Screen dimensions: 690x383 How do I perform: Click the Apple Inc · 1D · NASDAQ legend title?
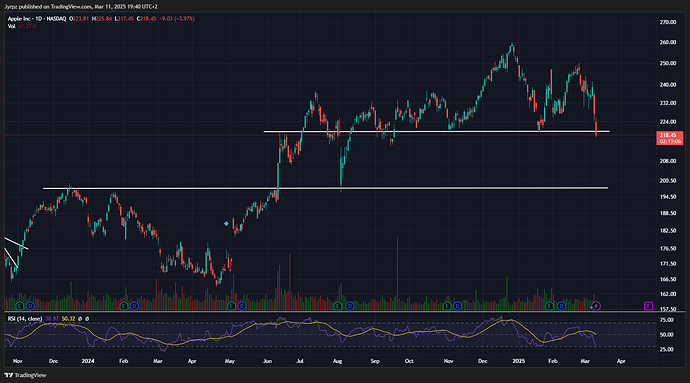[x=37, y=19]
